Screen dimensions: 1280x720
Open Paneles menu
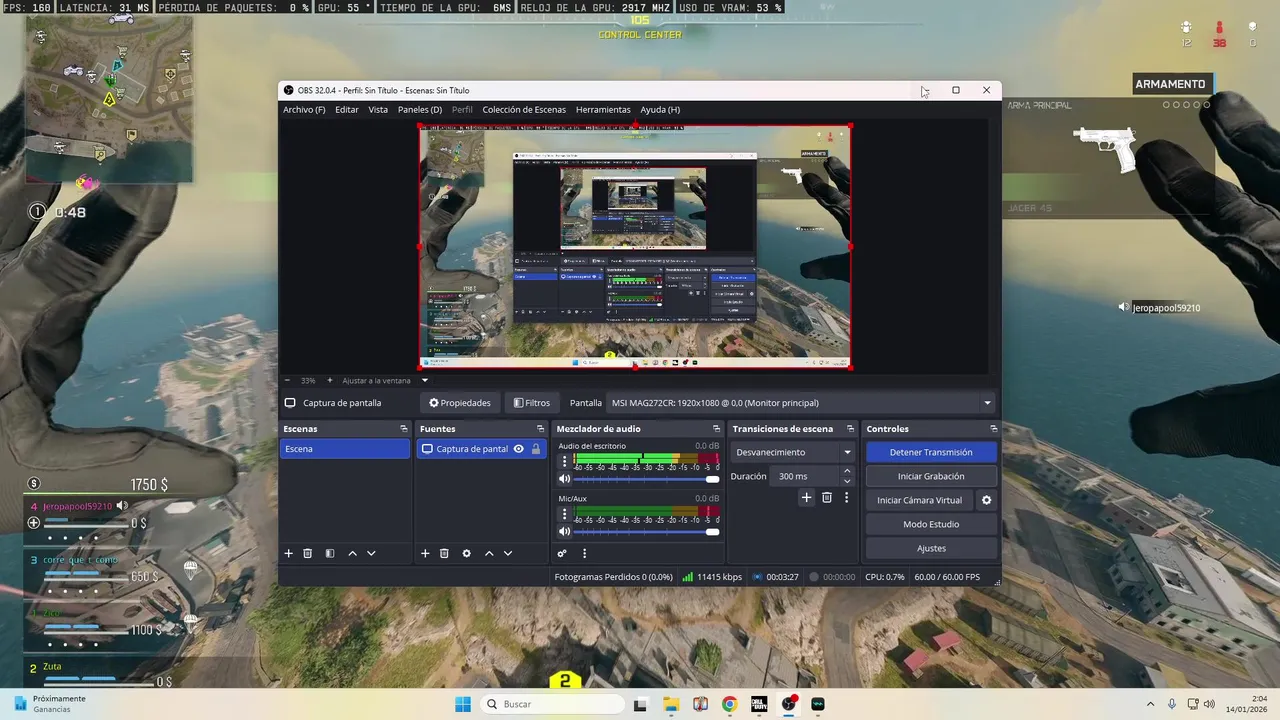[x=420, y=110]
